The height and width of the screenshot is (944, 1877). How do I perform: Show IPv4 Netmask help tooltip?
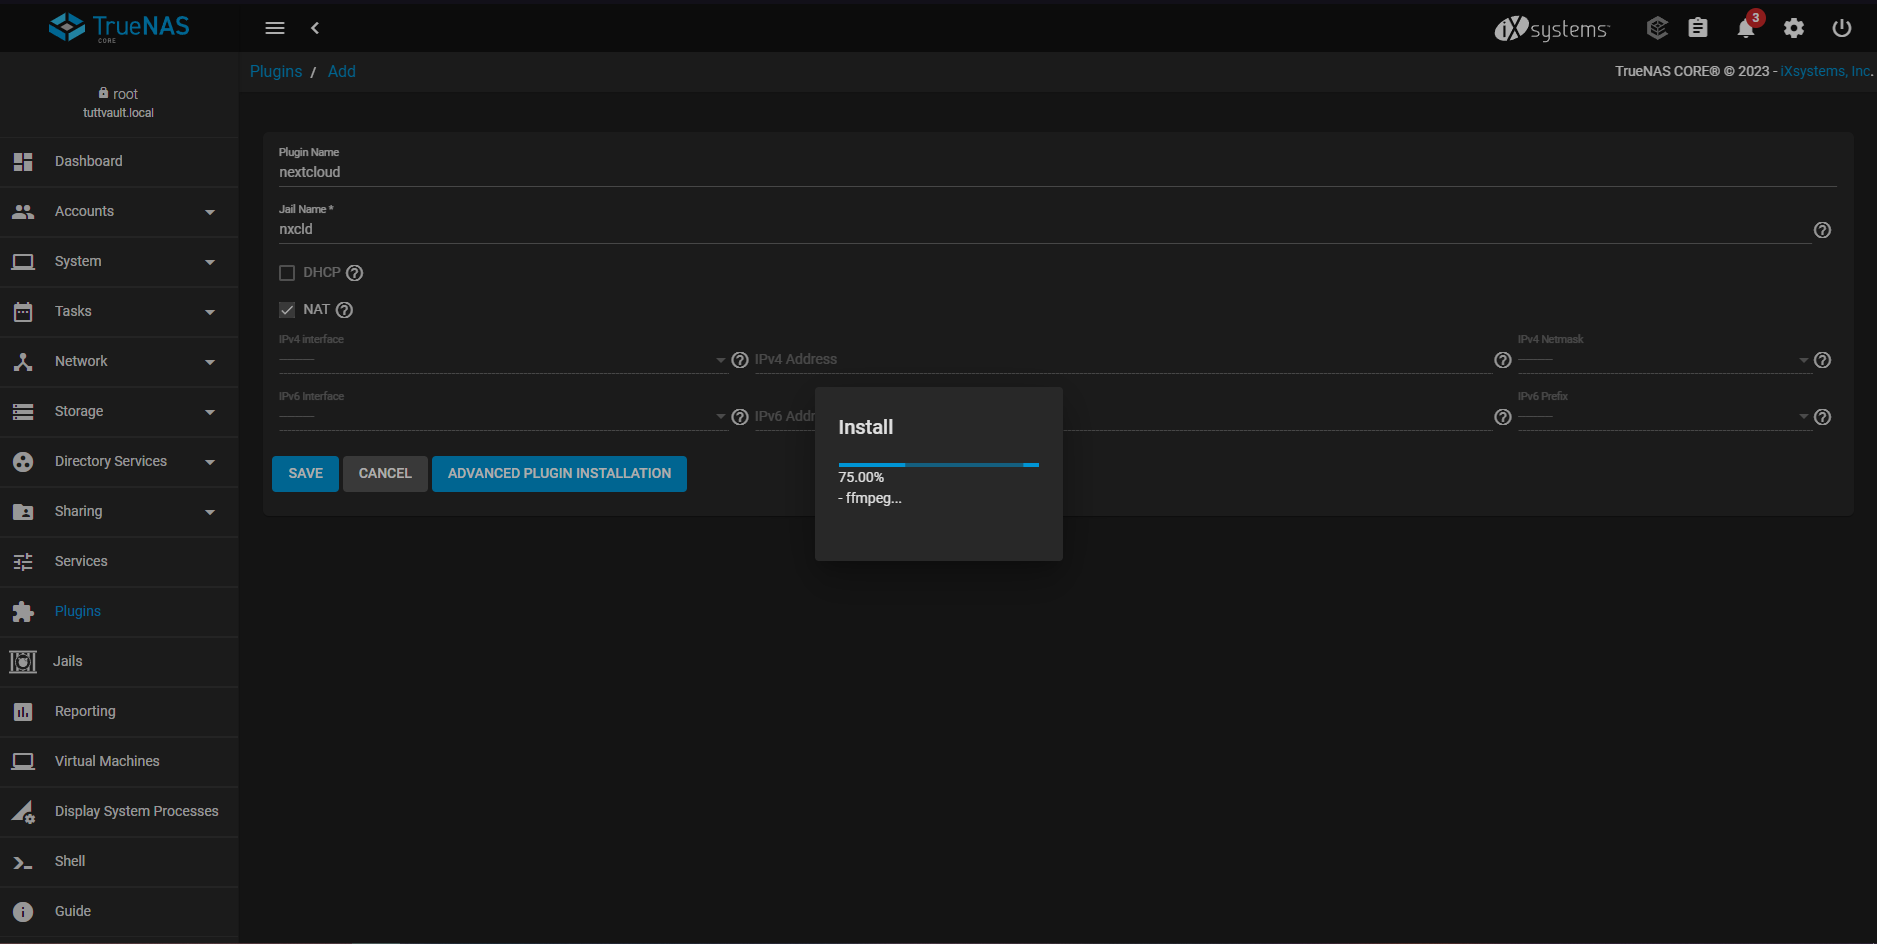(1823, 360)
